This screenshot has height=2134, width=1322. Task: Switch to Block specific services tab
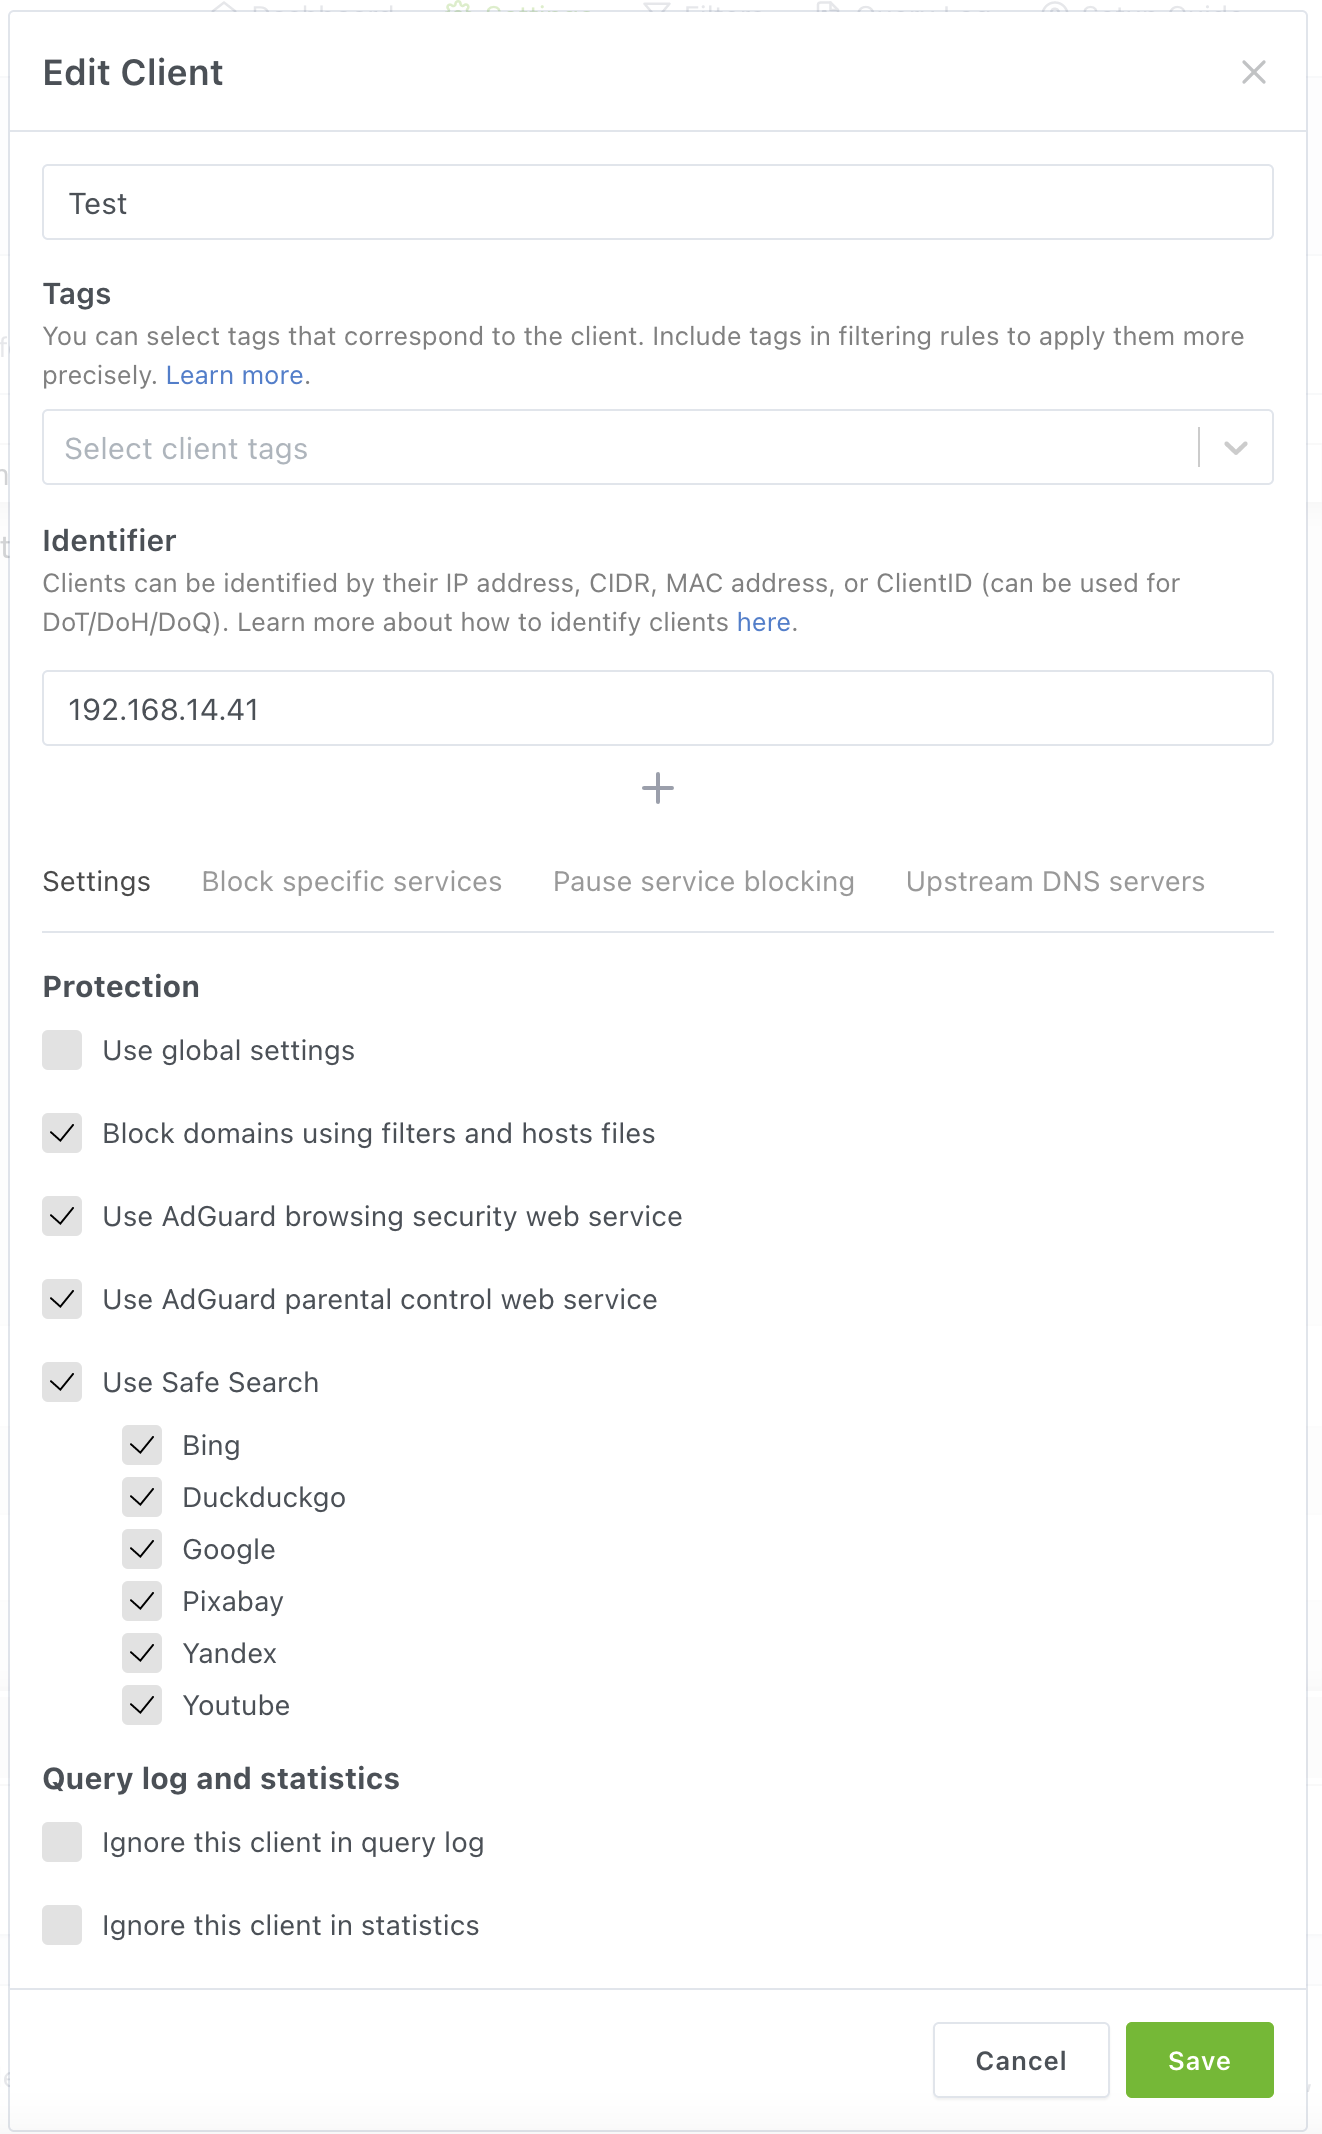click(x=351, y=881)
